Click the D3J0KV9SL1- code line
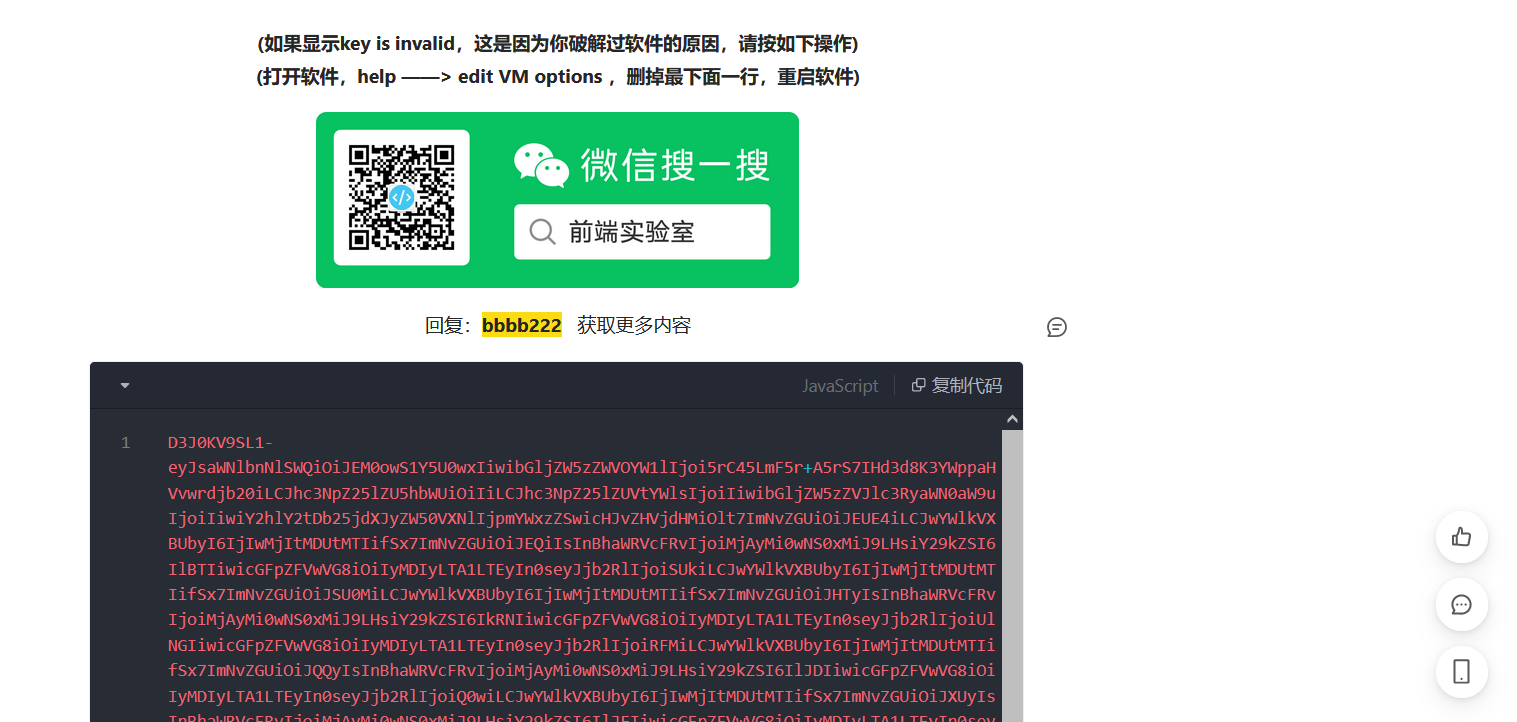 [221, 442]
